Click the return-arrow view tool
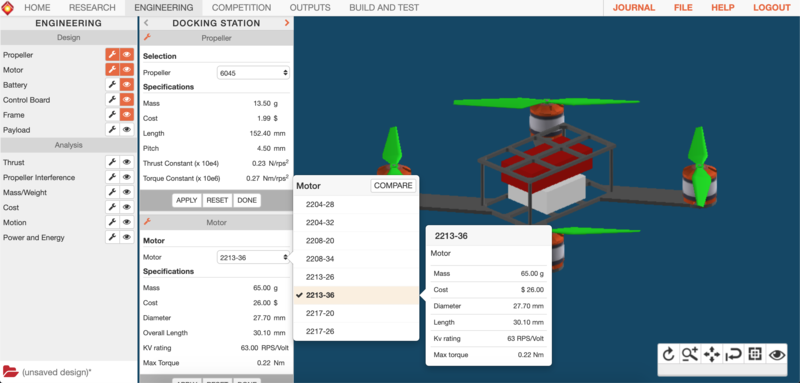The height and width of the screenshot is (383, 800). (733, 354)
